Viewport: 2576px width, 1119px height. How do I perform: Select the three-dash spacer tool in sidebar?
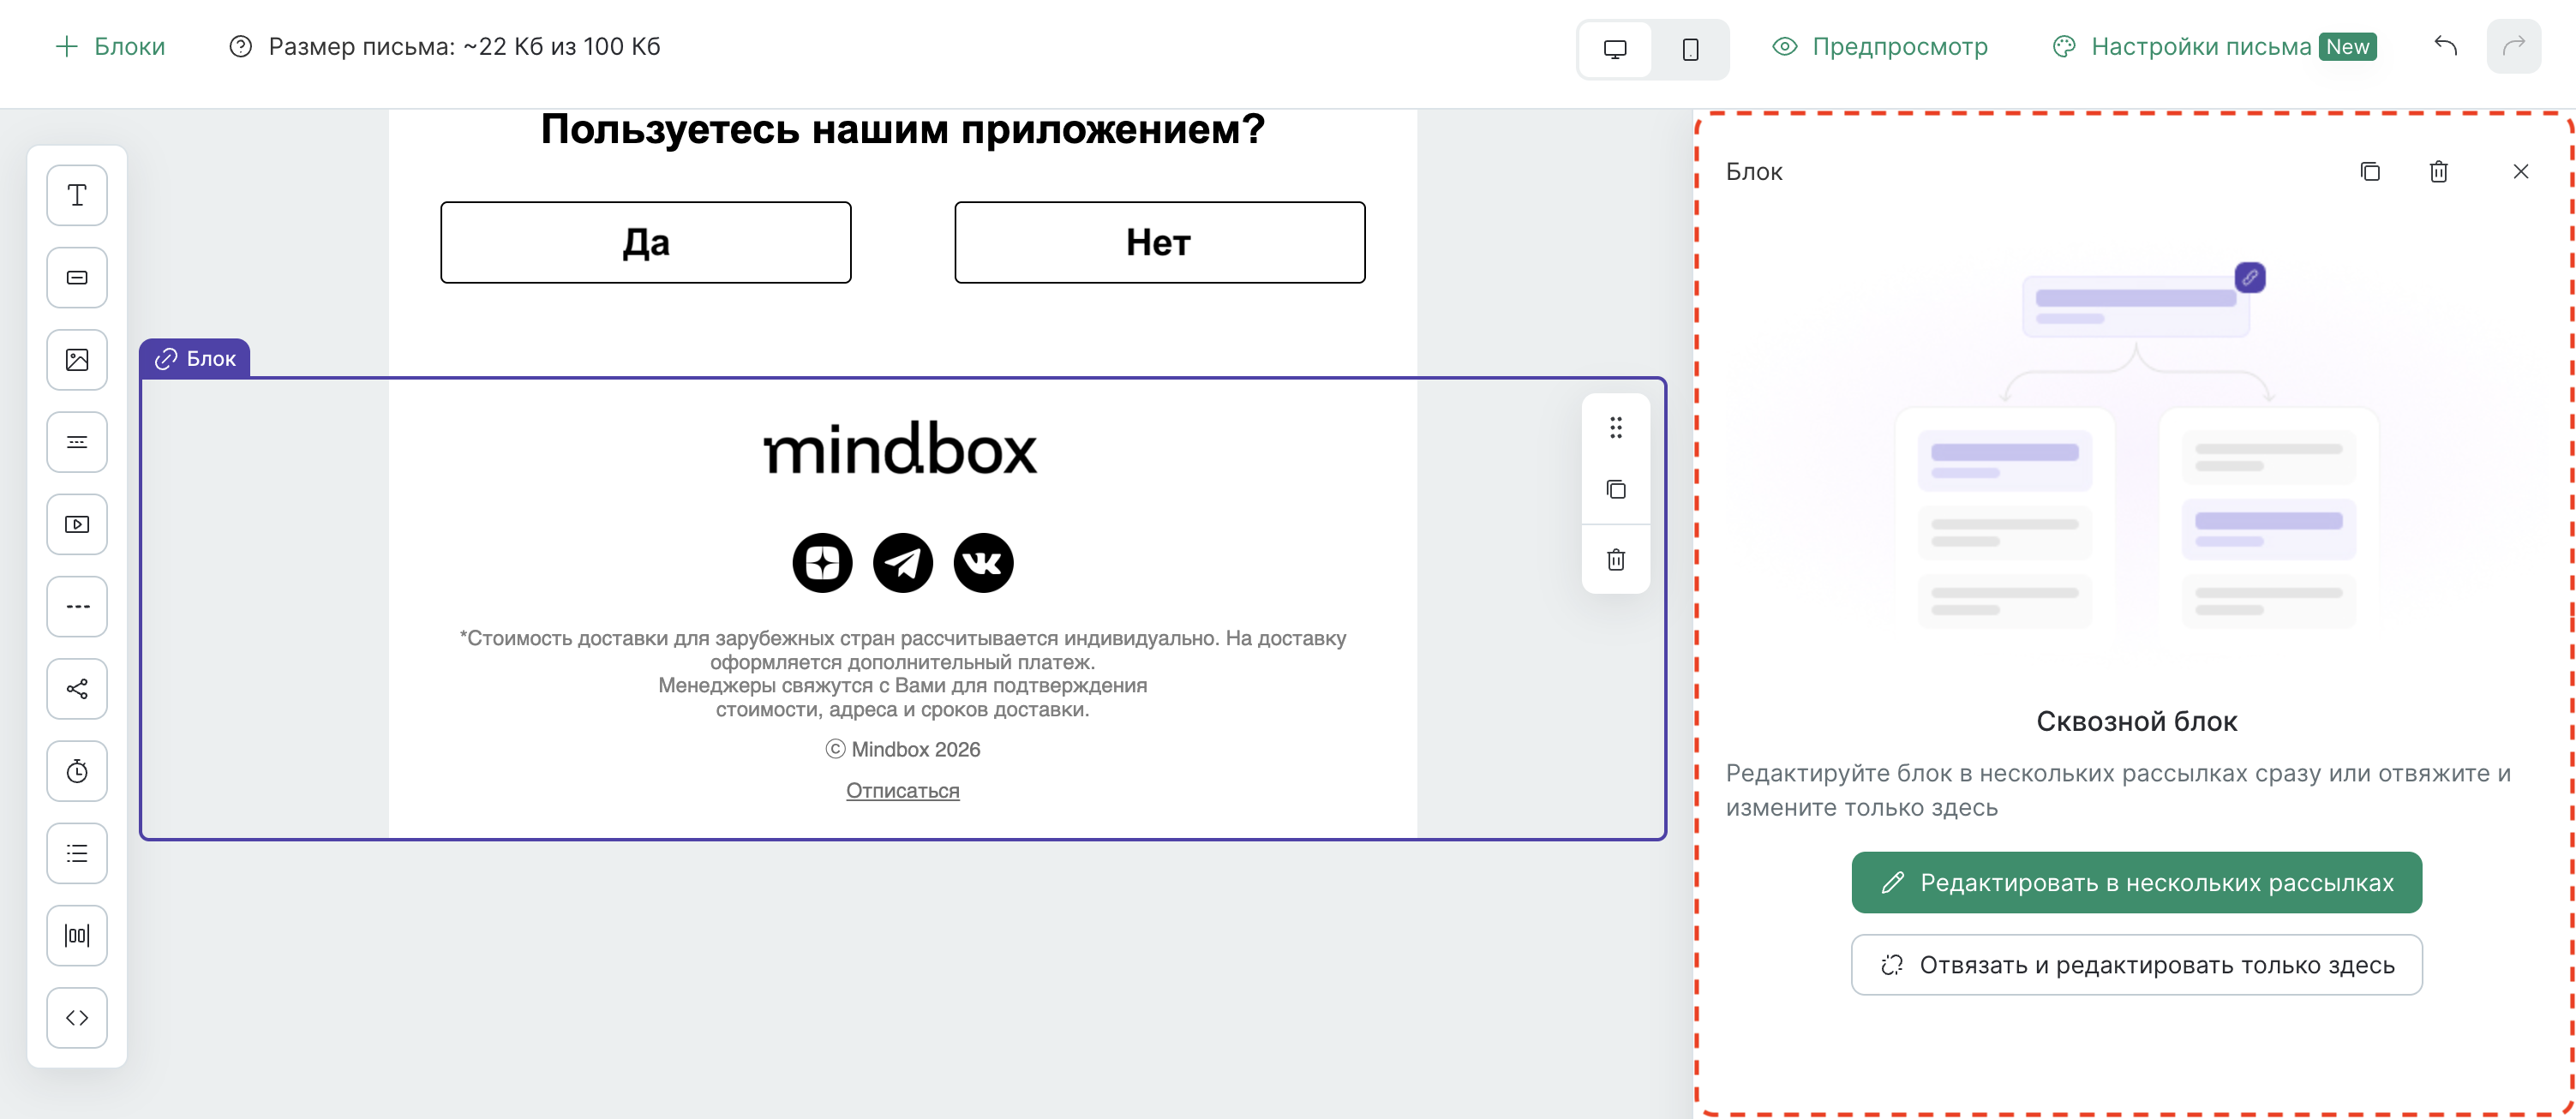point(77,606)
